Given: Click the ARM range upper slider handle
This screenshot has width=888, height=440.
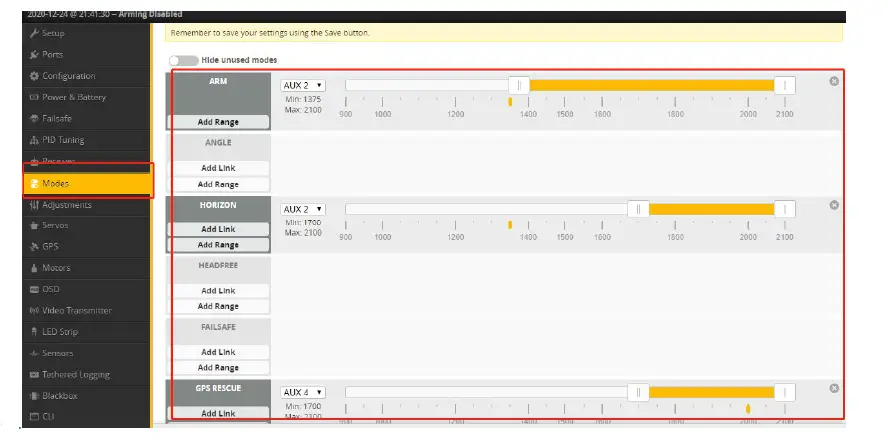Looking at the screenshot, I should (x=784, y=86).
